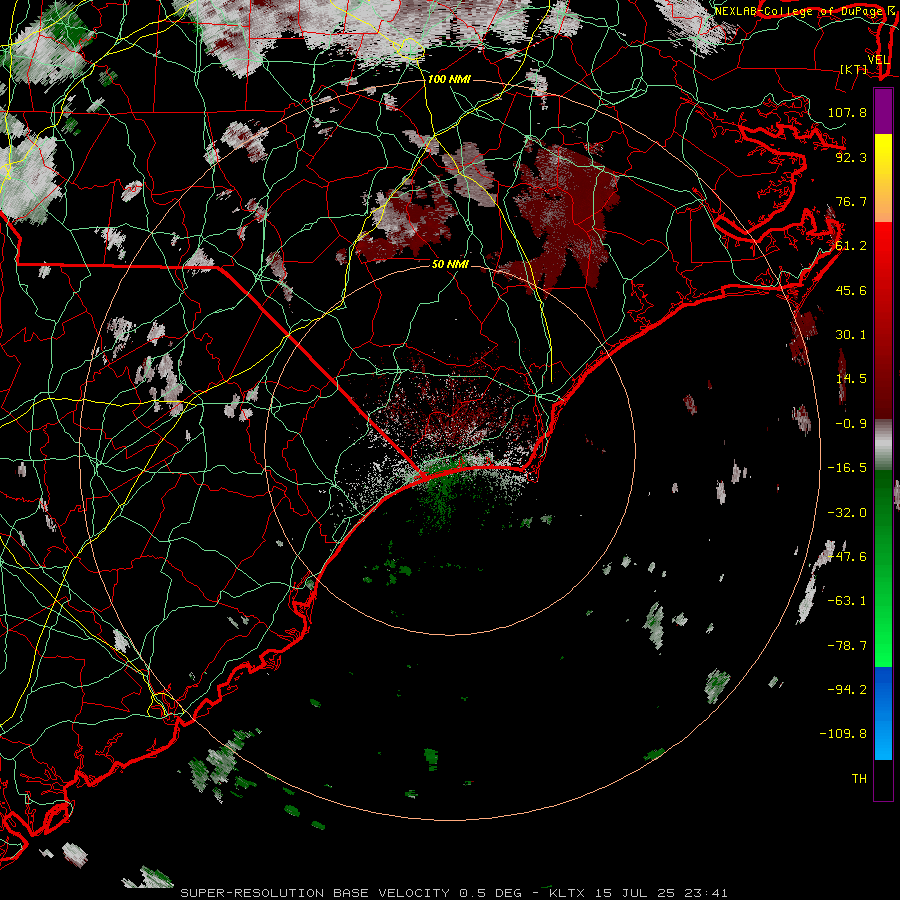This screenshot has width=900, height=900.
Task: Click the -32.0 legend value
Action: tap(847, 513)
